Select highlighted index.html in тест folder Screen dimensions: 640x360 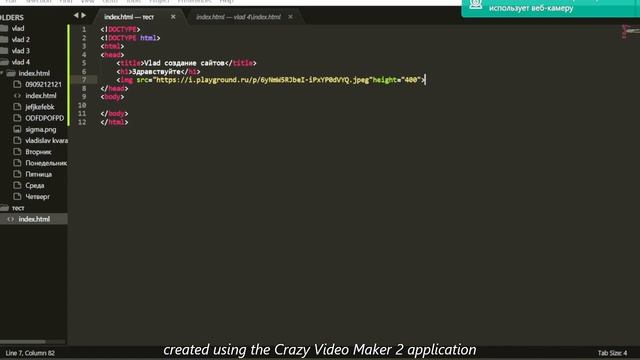click(34, 219)
